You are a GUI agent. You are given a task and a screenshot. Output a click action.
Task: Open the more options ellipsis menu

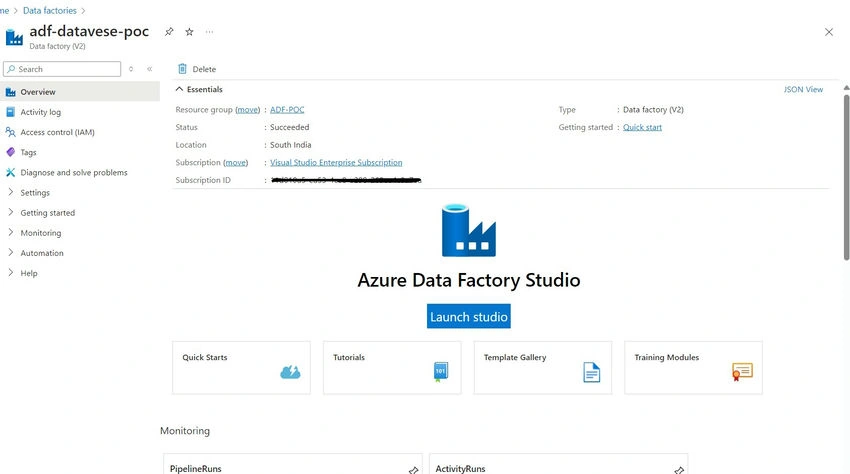[x=209, y=32]
